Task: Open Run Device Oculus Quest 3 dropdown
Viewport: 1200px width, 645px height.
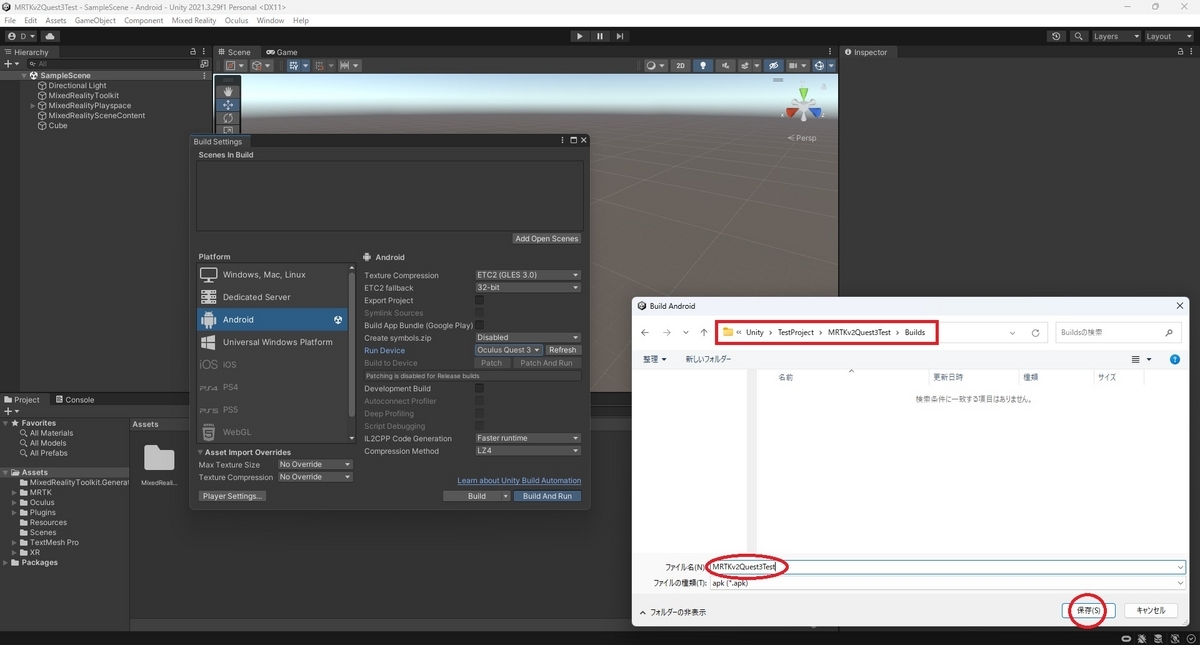Action: tap(509, 350)
